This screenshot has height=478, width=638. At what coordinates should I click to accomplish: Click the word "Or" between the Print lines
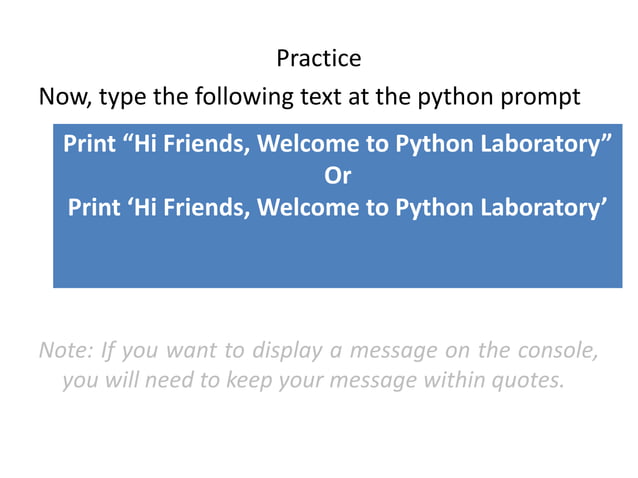(338, 176)
